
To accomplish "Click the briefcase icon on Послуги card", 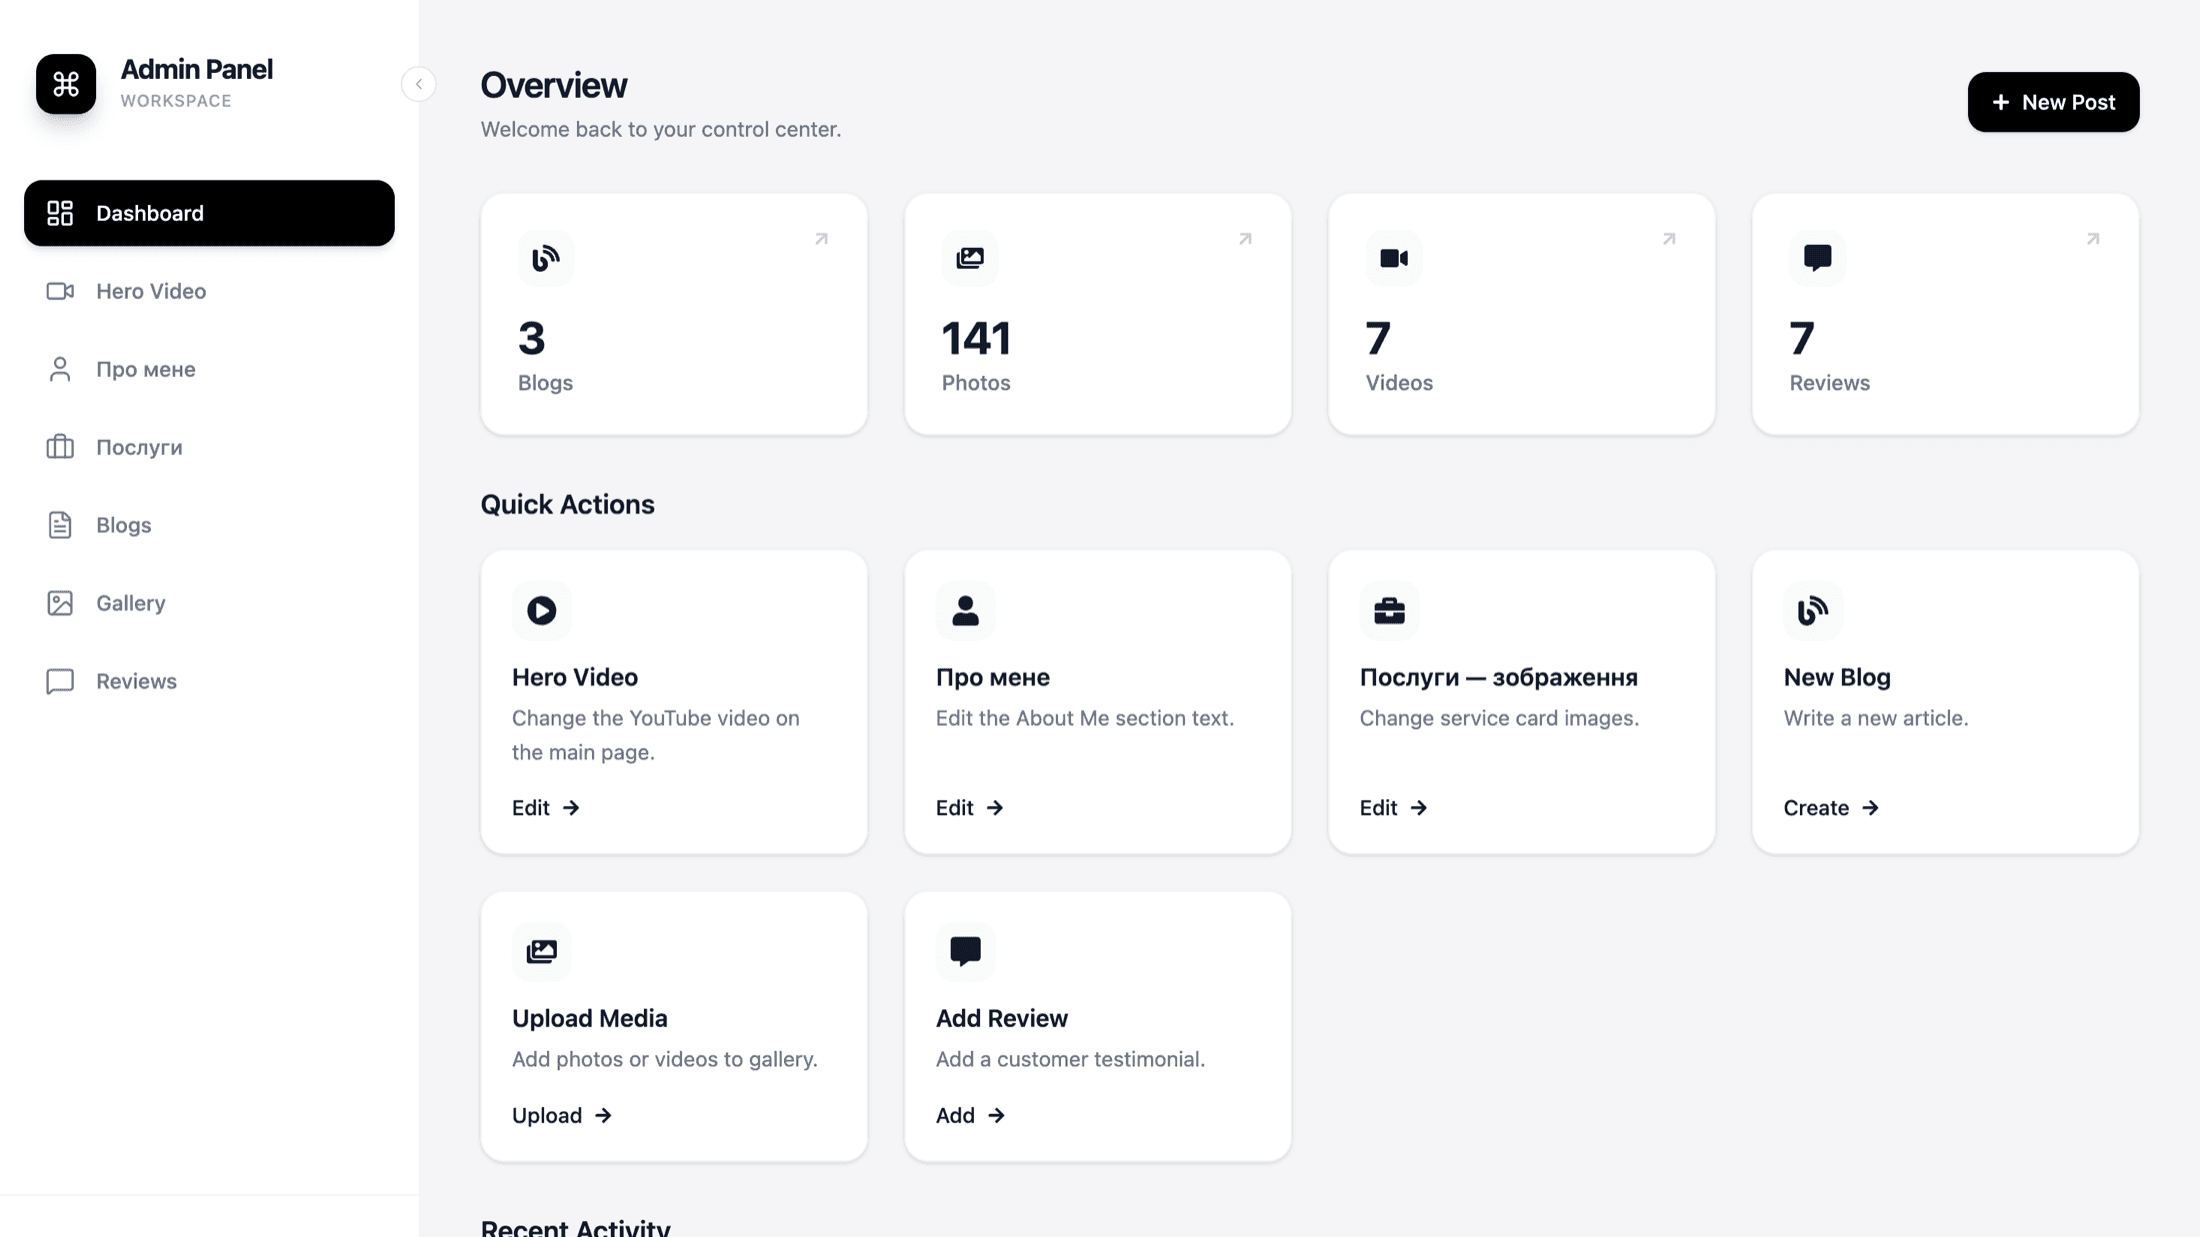I will point(1389,610).
